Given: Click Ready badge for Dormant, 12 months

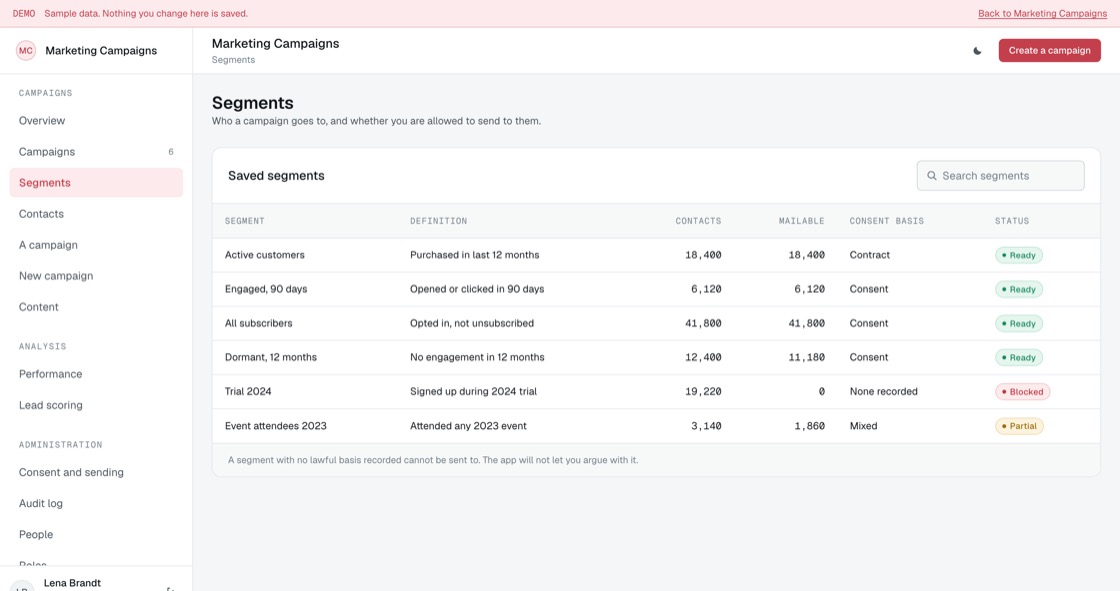Looking at the screenshot, I should (1019, 357).
